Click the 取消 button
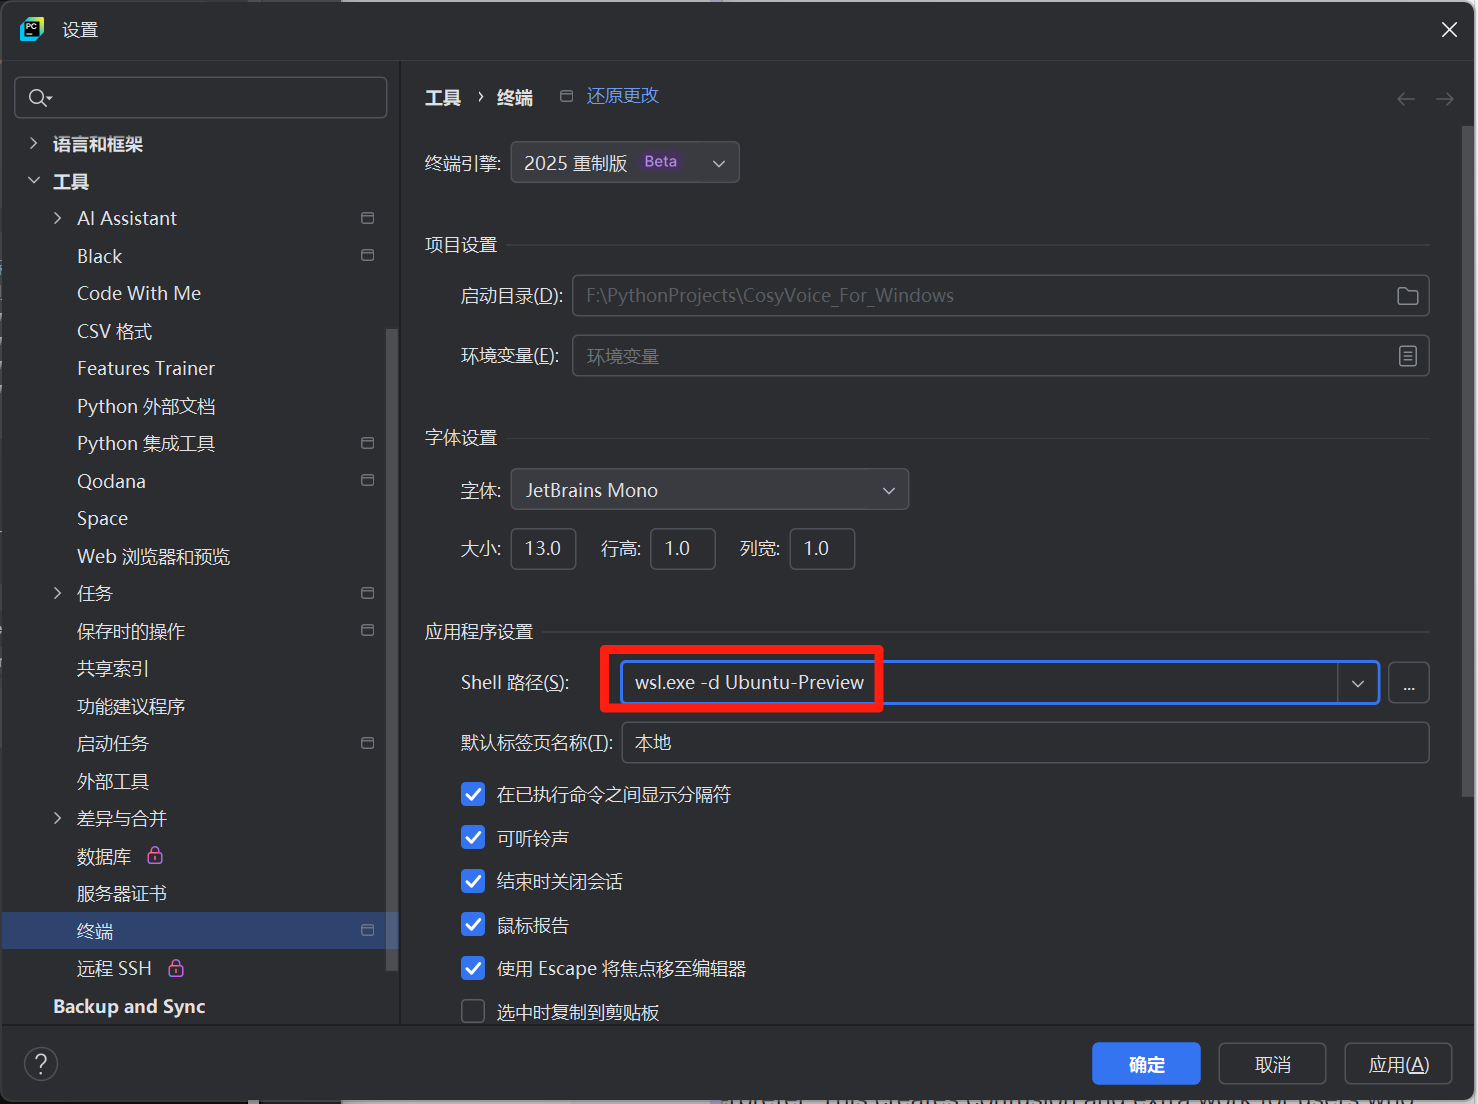The image size is (1478, 1104). click(1272, 1064)
